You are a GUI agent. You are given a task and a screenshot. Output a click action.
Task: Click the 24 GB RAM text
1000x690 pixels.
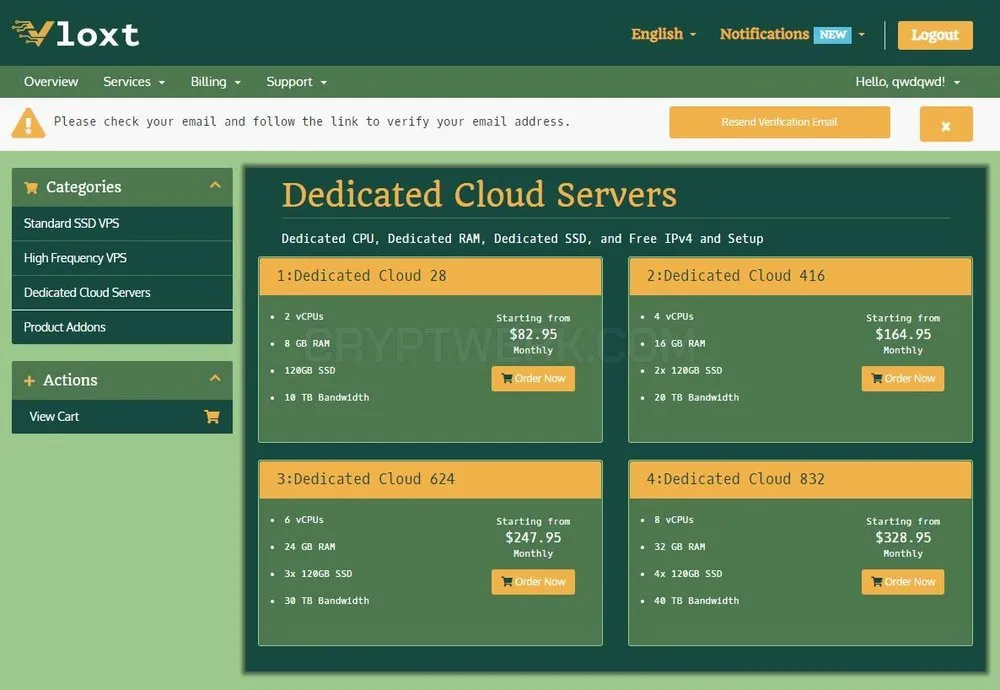click(309, 547)
